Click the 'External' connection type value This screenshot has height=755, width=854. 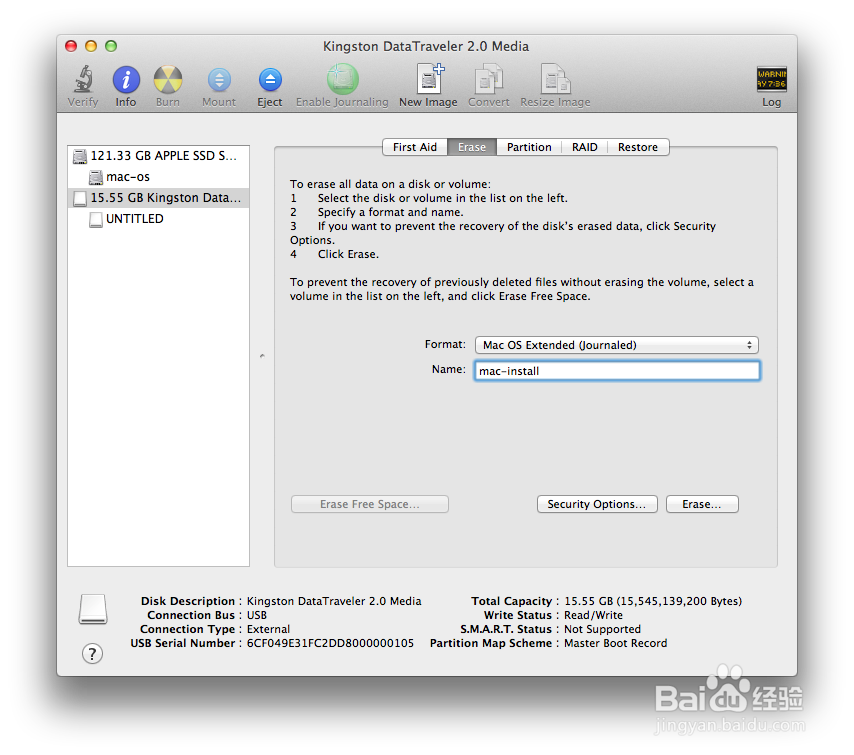click(x=269, y=629)
